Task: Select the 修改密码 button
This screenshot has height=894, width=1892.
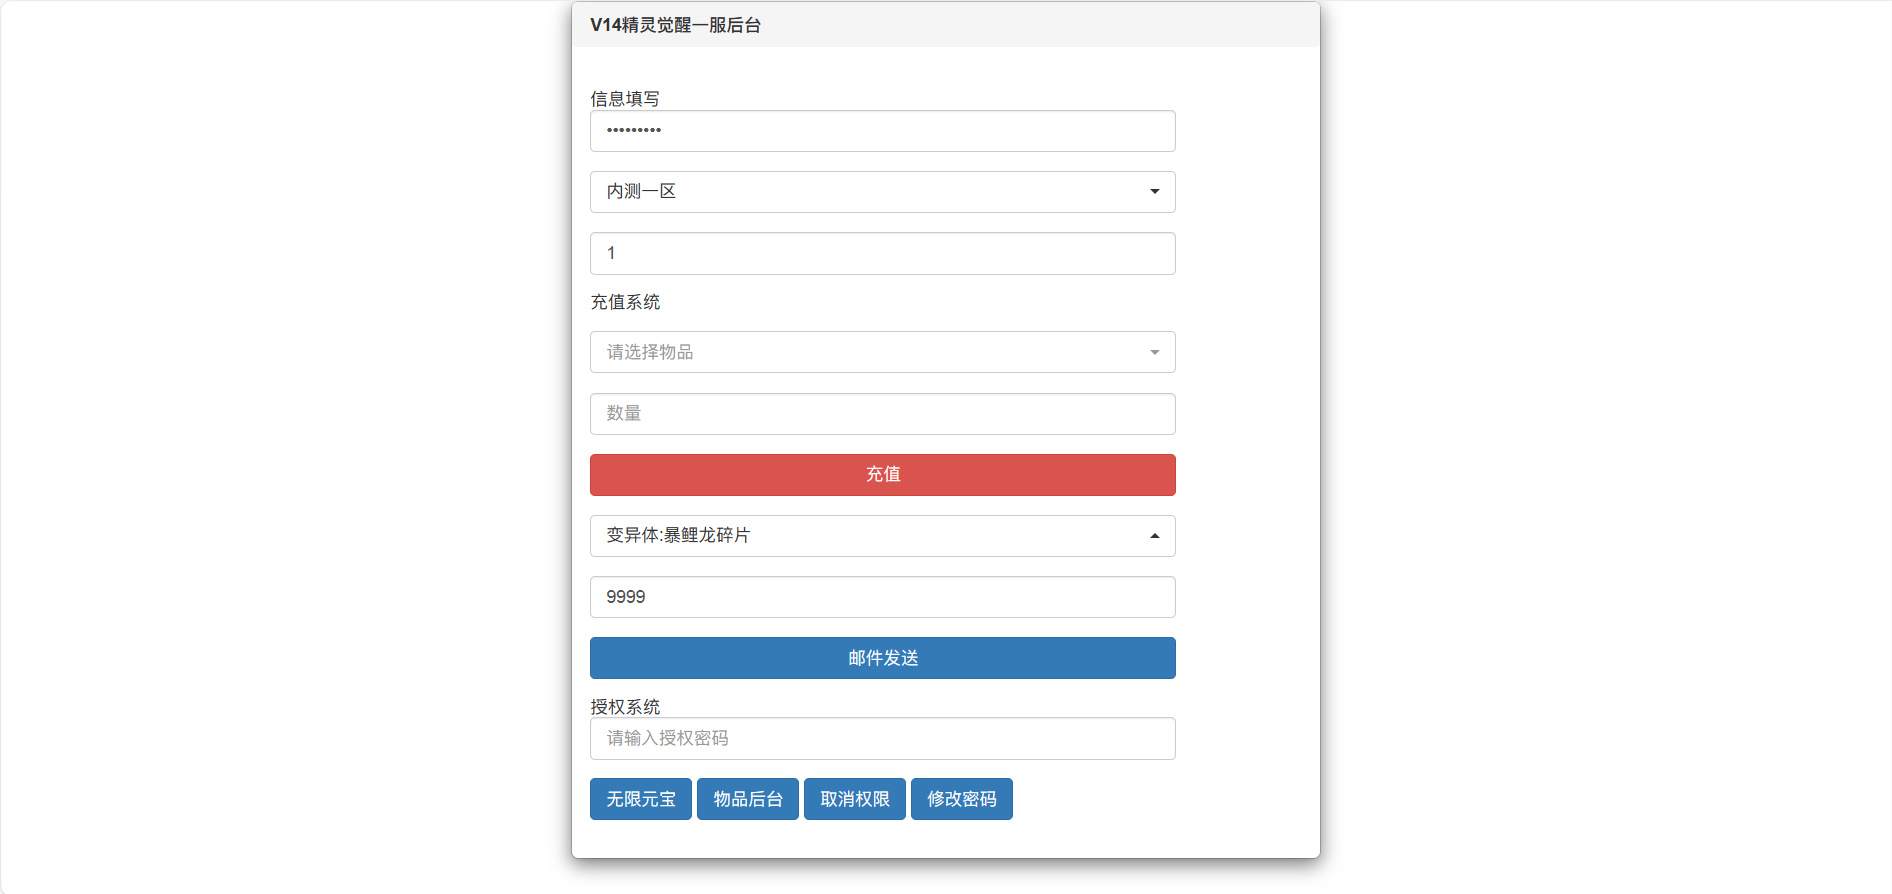Action: coord(961,799)
